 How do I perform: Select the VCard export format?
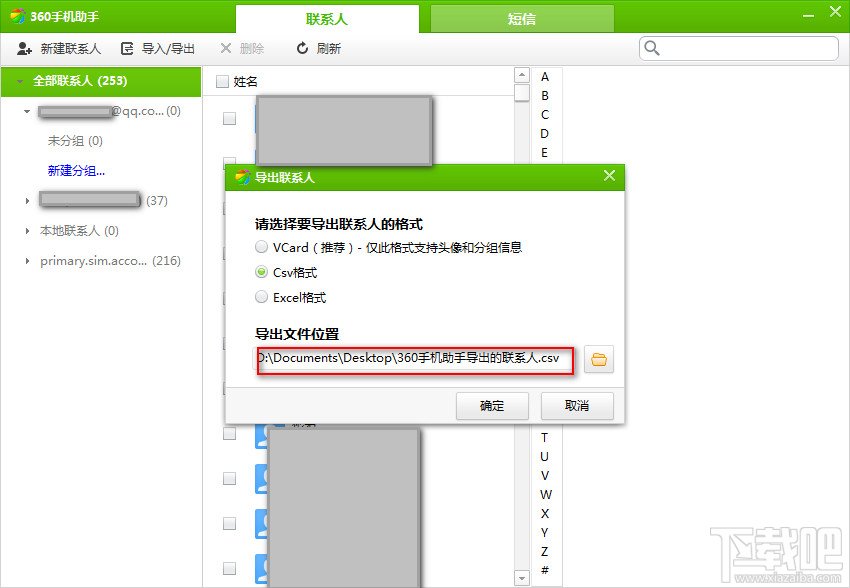[261, 247]
